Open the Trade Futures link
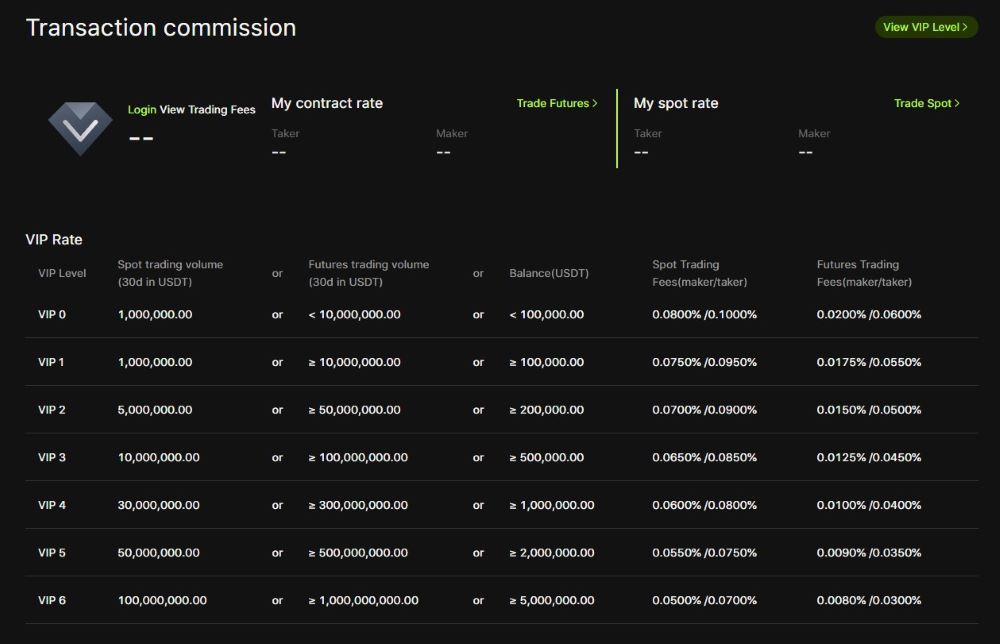 [557, 103]
